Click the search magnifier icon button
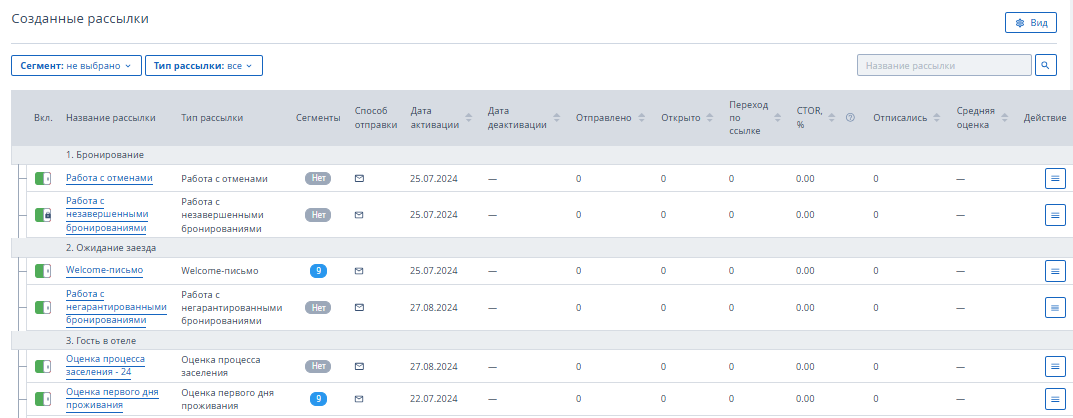1073x418 pixels. [x=1046, y=66]
